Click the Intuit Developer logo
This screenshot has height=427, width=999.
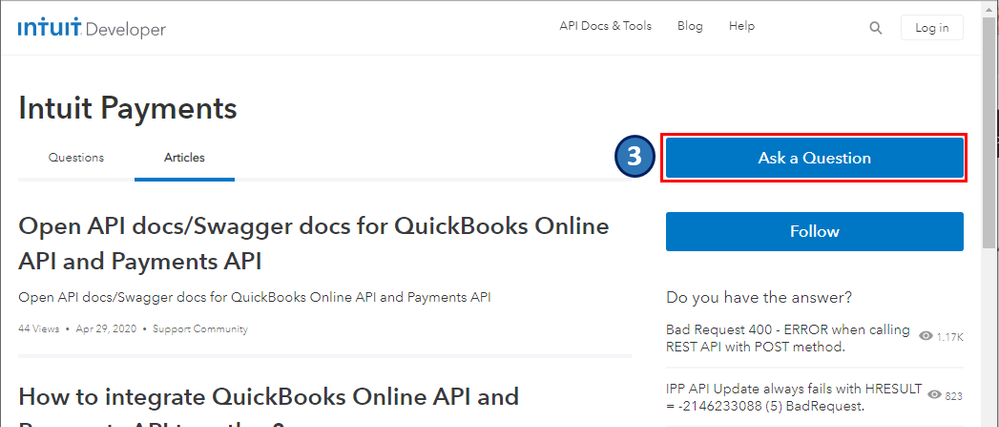pyautogui.click(x=92, y=29)
